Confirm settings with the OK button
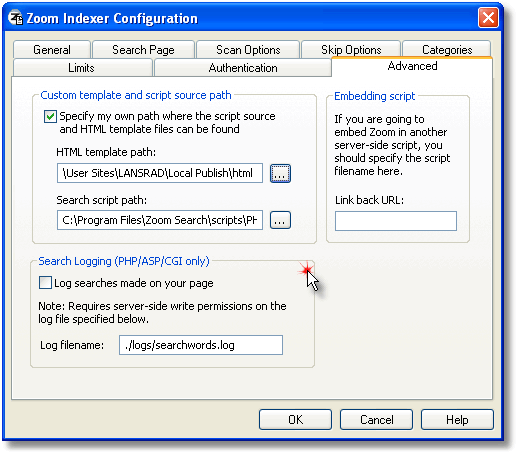The width and height of the screenshot is (518, 455). tap(295, 420)
